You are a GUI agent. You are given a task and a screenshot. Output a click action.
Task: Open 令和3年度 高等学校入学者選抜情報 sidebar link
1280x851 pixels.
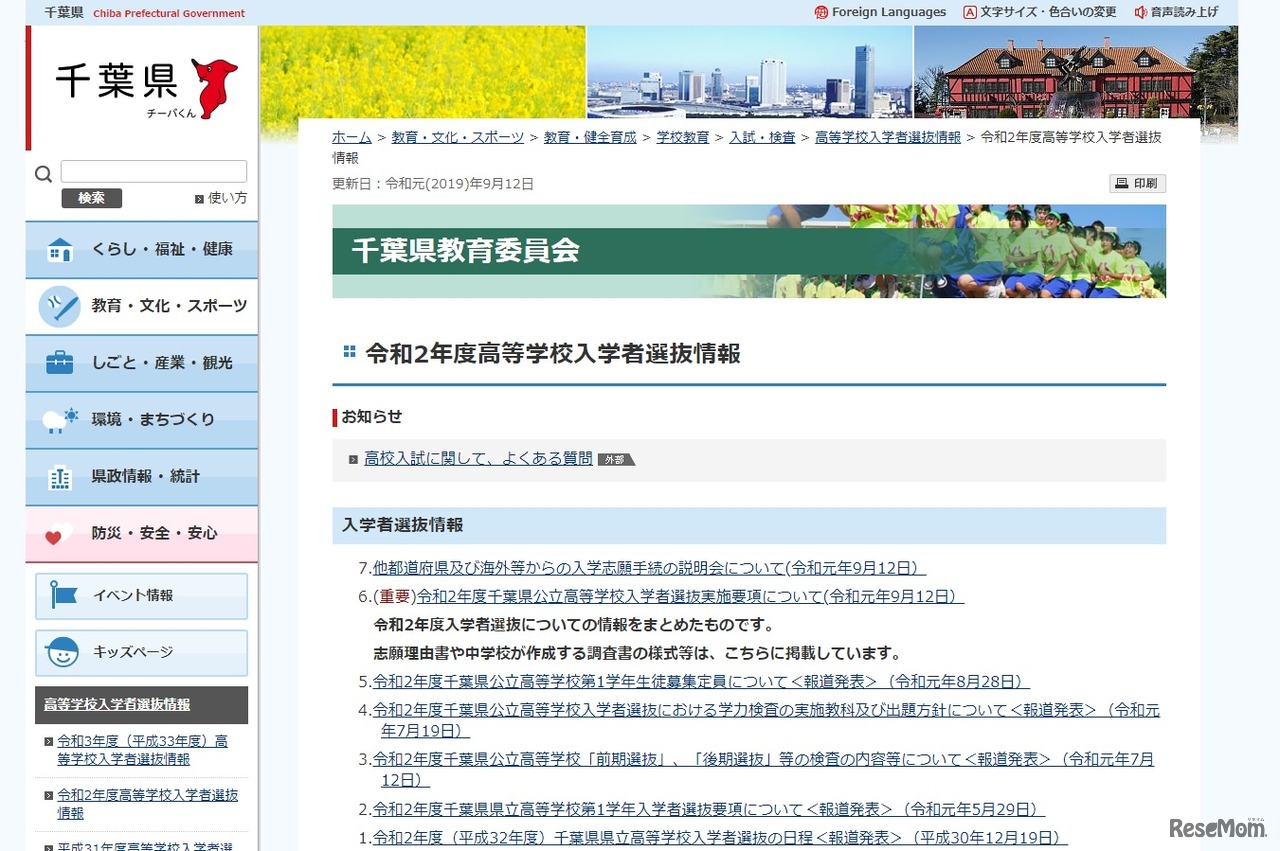click(x=142, y=750)
